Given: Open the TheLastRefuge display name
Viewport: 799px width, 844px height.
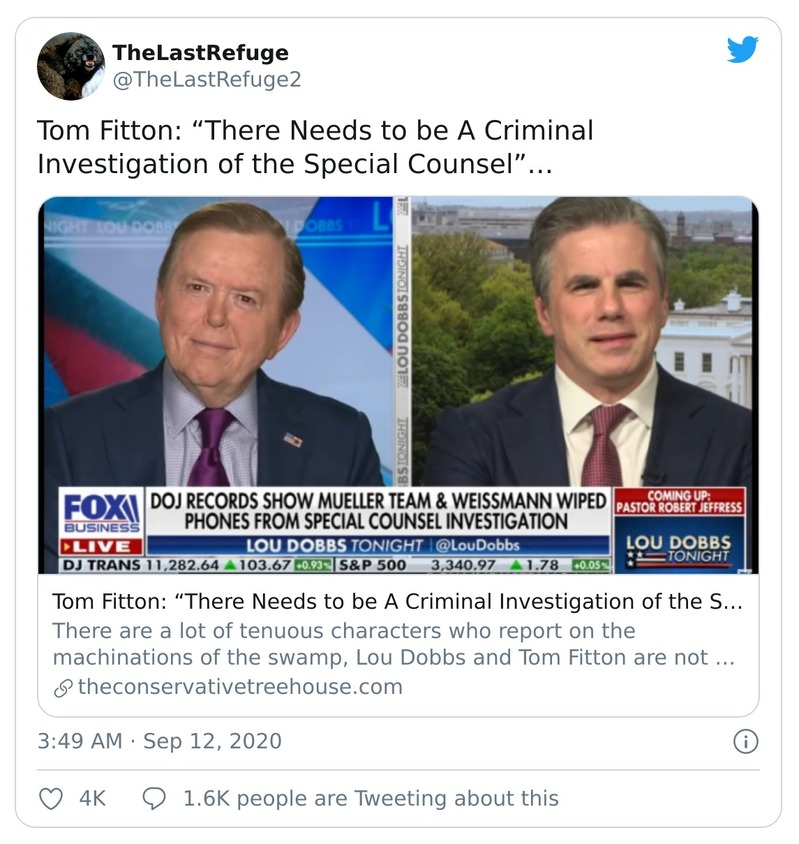Looking at the screenshot, I should (200, 52).
